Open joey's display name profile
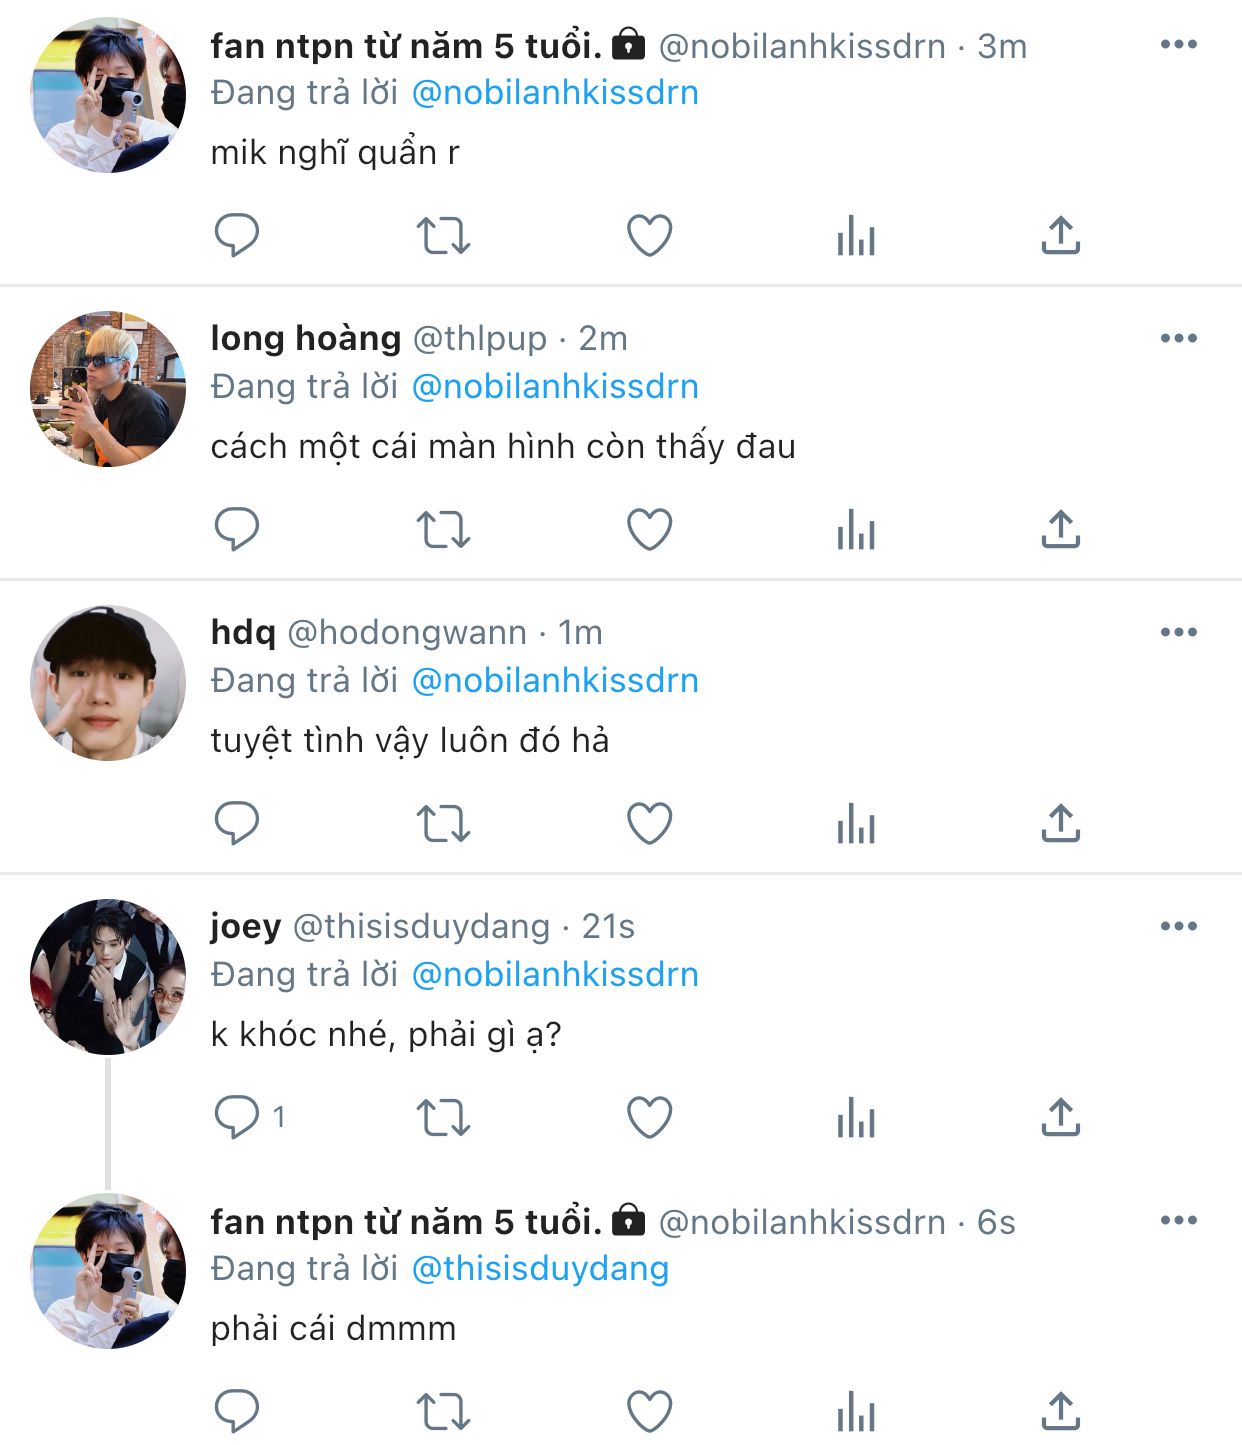 [245, 926]
